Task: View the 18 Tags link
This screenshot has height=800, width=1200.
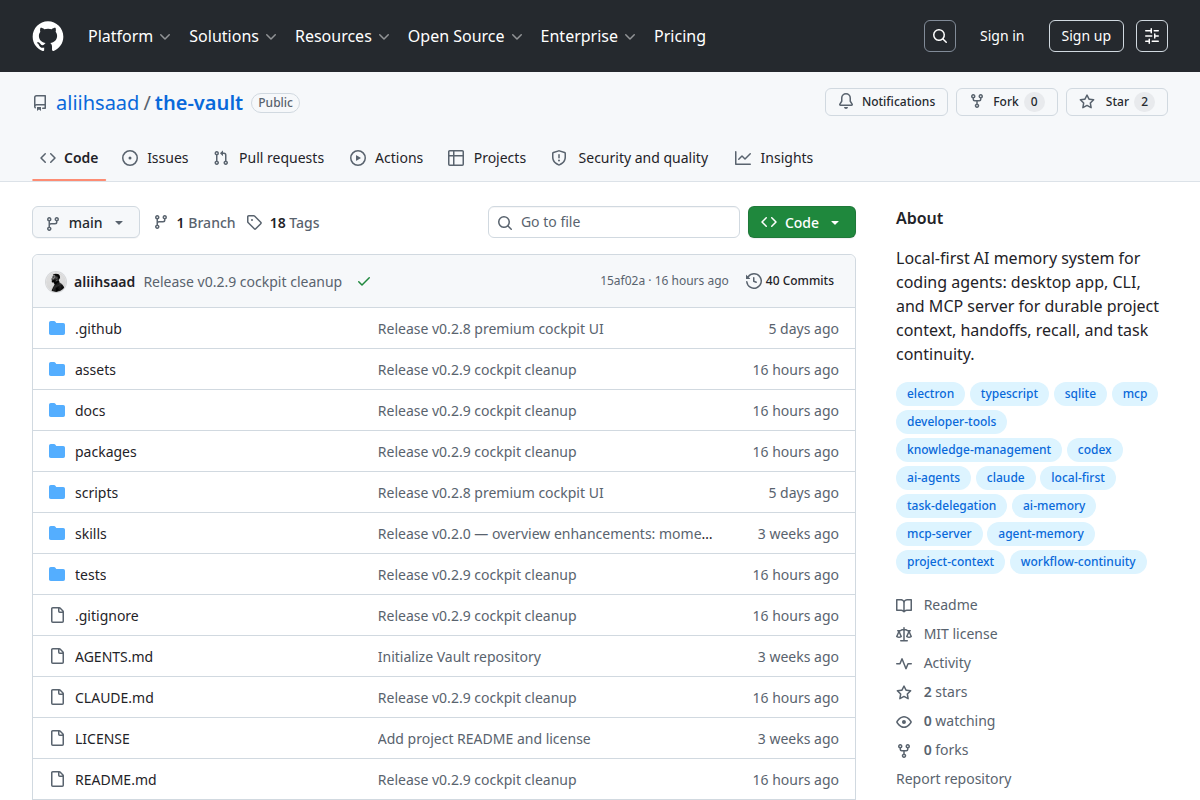Action: (283, 223)
